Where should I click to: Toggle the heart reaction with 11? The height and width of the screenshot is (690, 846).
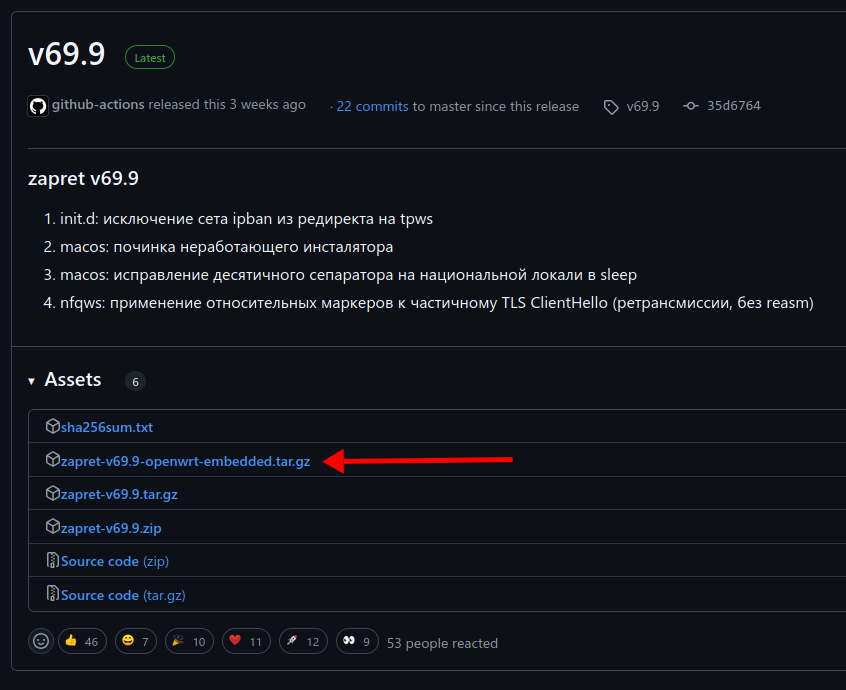(x=246, y=641)
